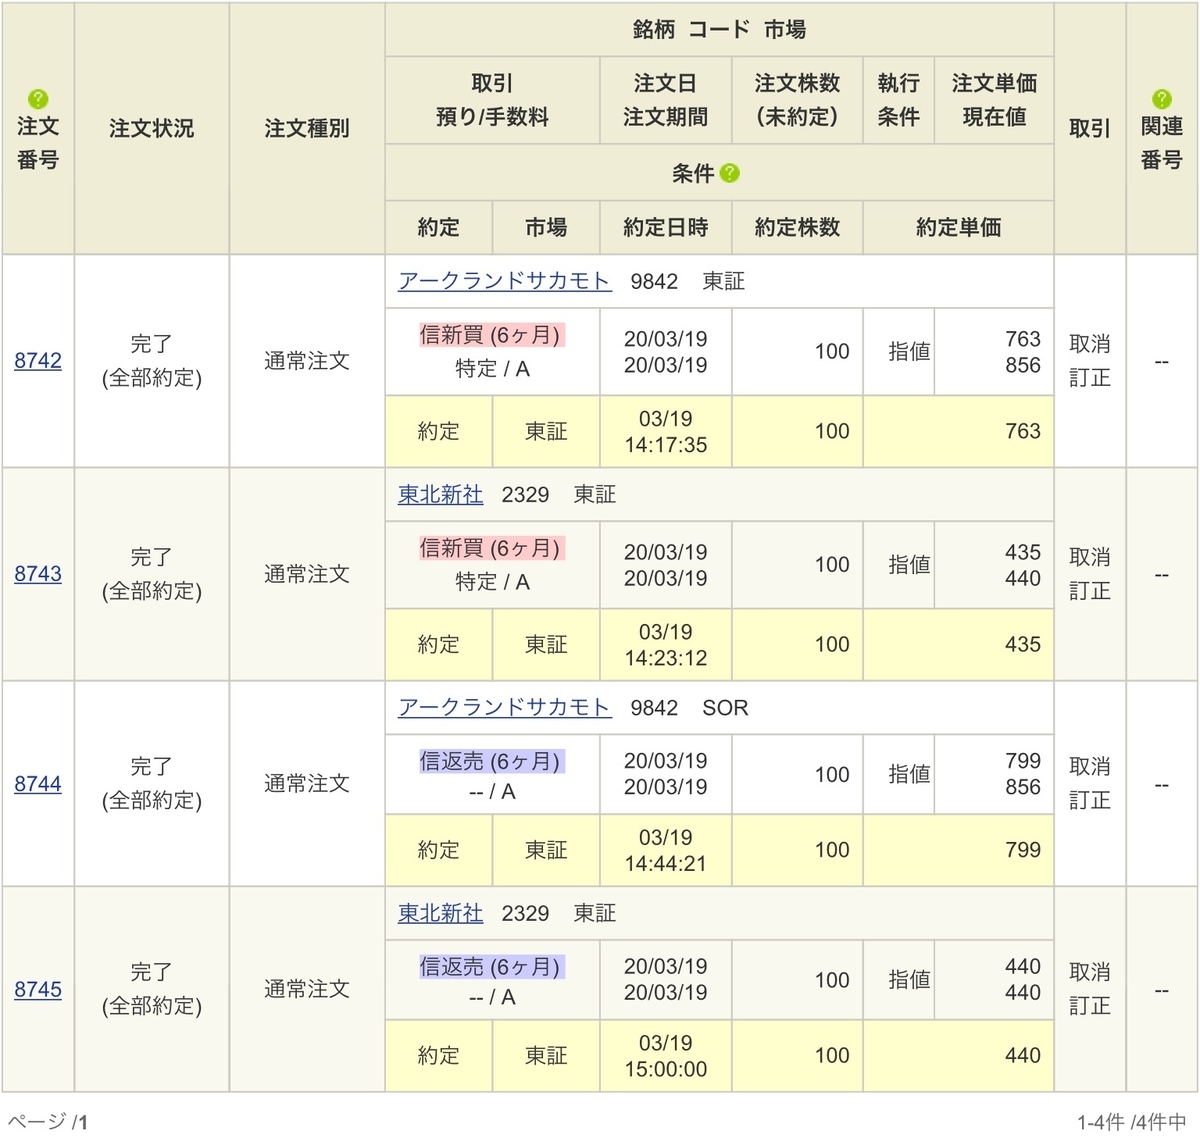Click 通常注文 in order 8743 row
The height and width of the screenshot is (1145, 1200).
pyautogui.click(x=307, y=574)
